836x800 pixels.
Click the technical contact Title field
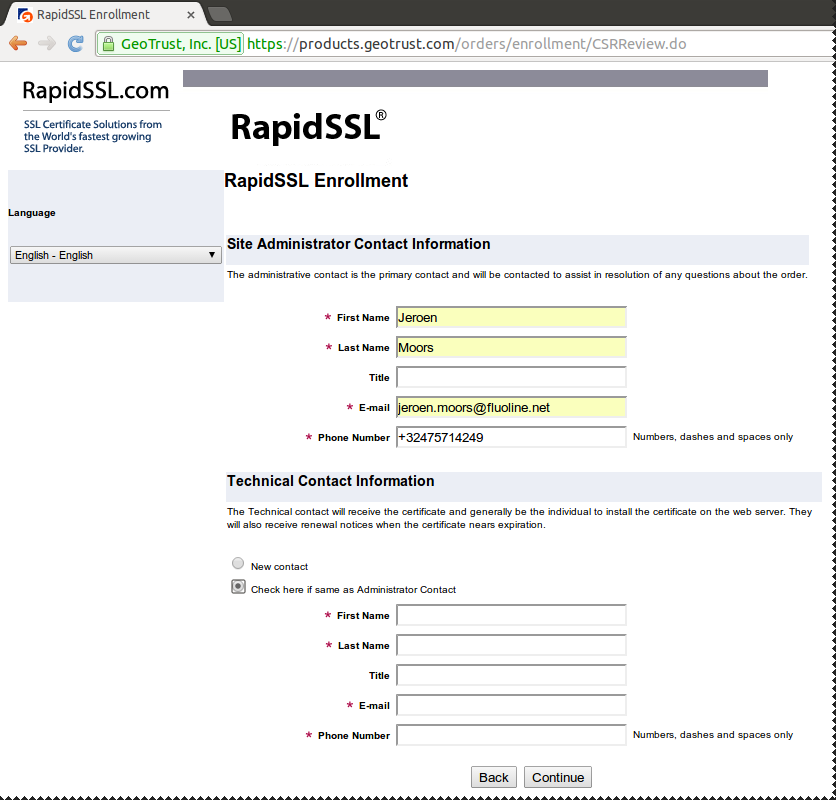click(511, 675)
